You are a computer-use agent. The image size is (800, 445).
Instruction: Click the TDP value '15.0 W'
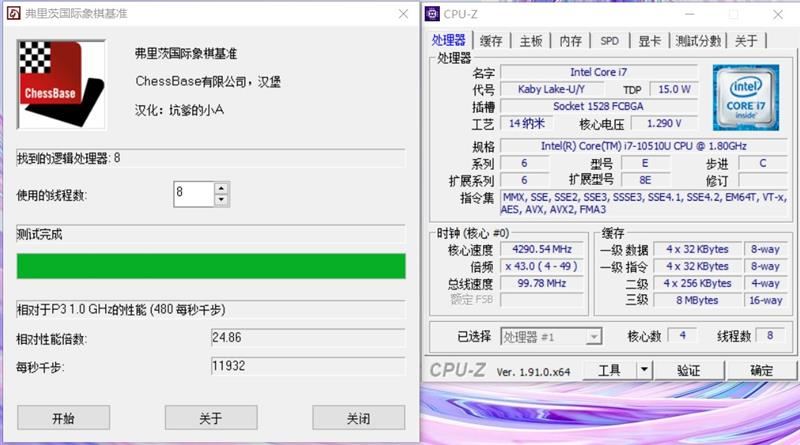(x=674, y=89)
